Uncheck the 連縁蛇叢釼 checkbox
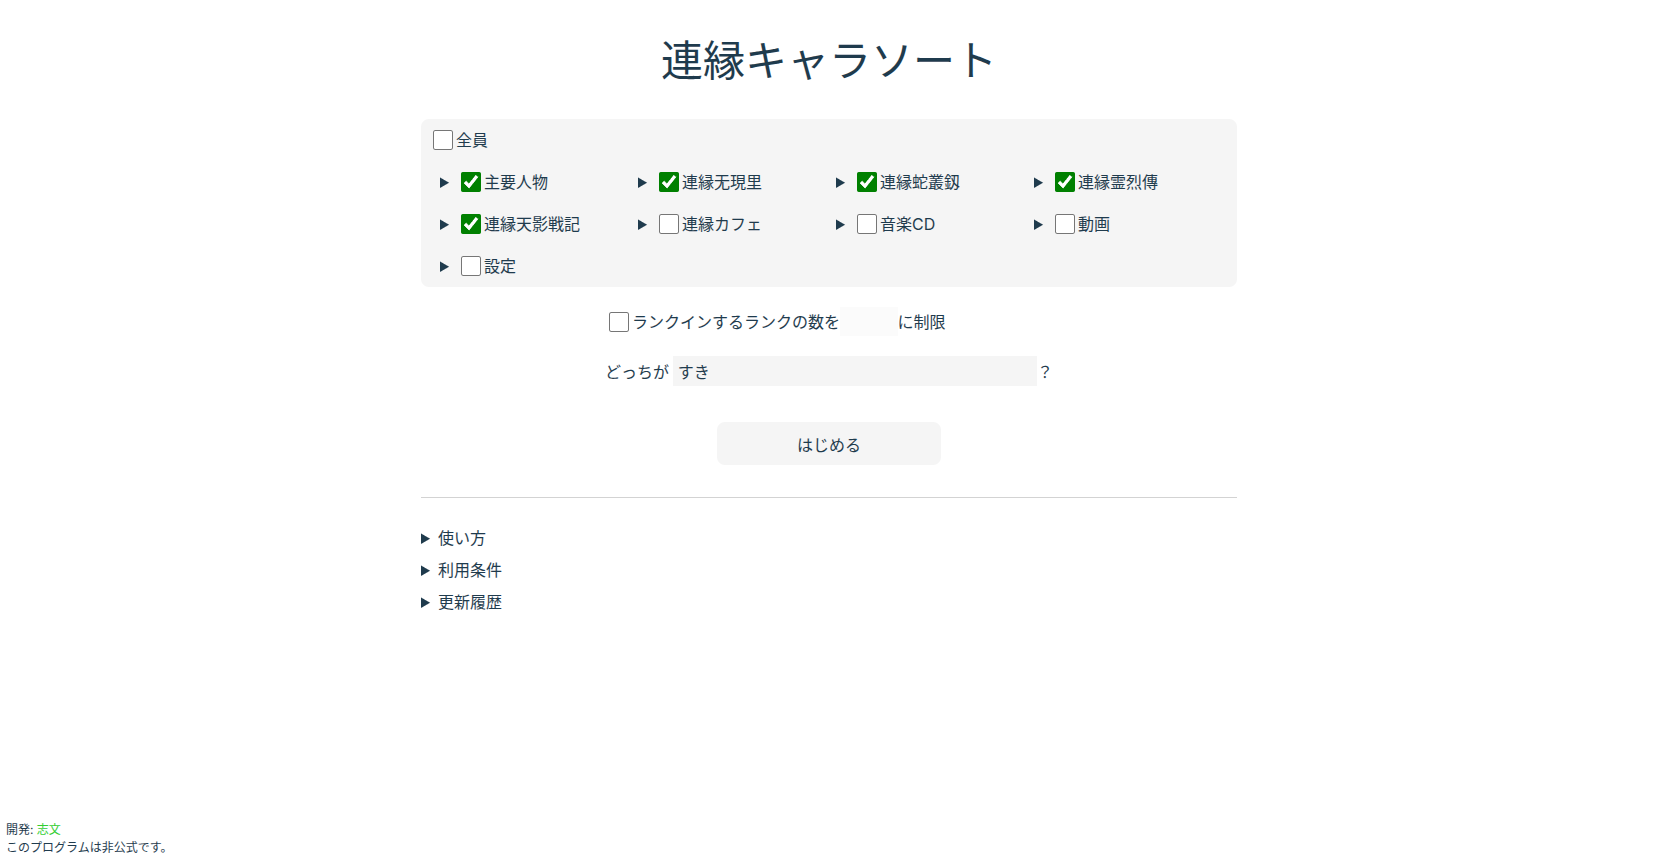 [867, 182]
